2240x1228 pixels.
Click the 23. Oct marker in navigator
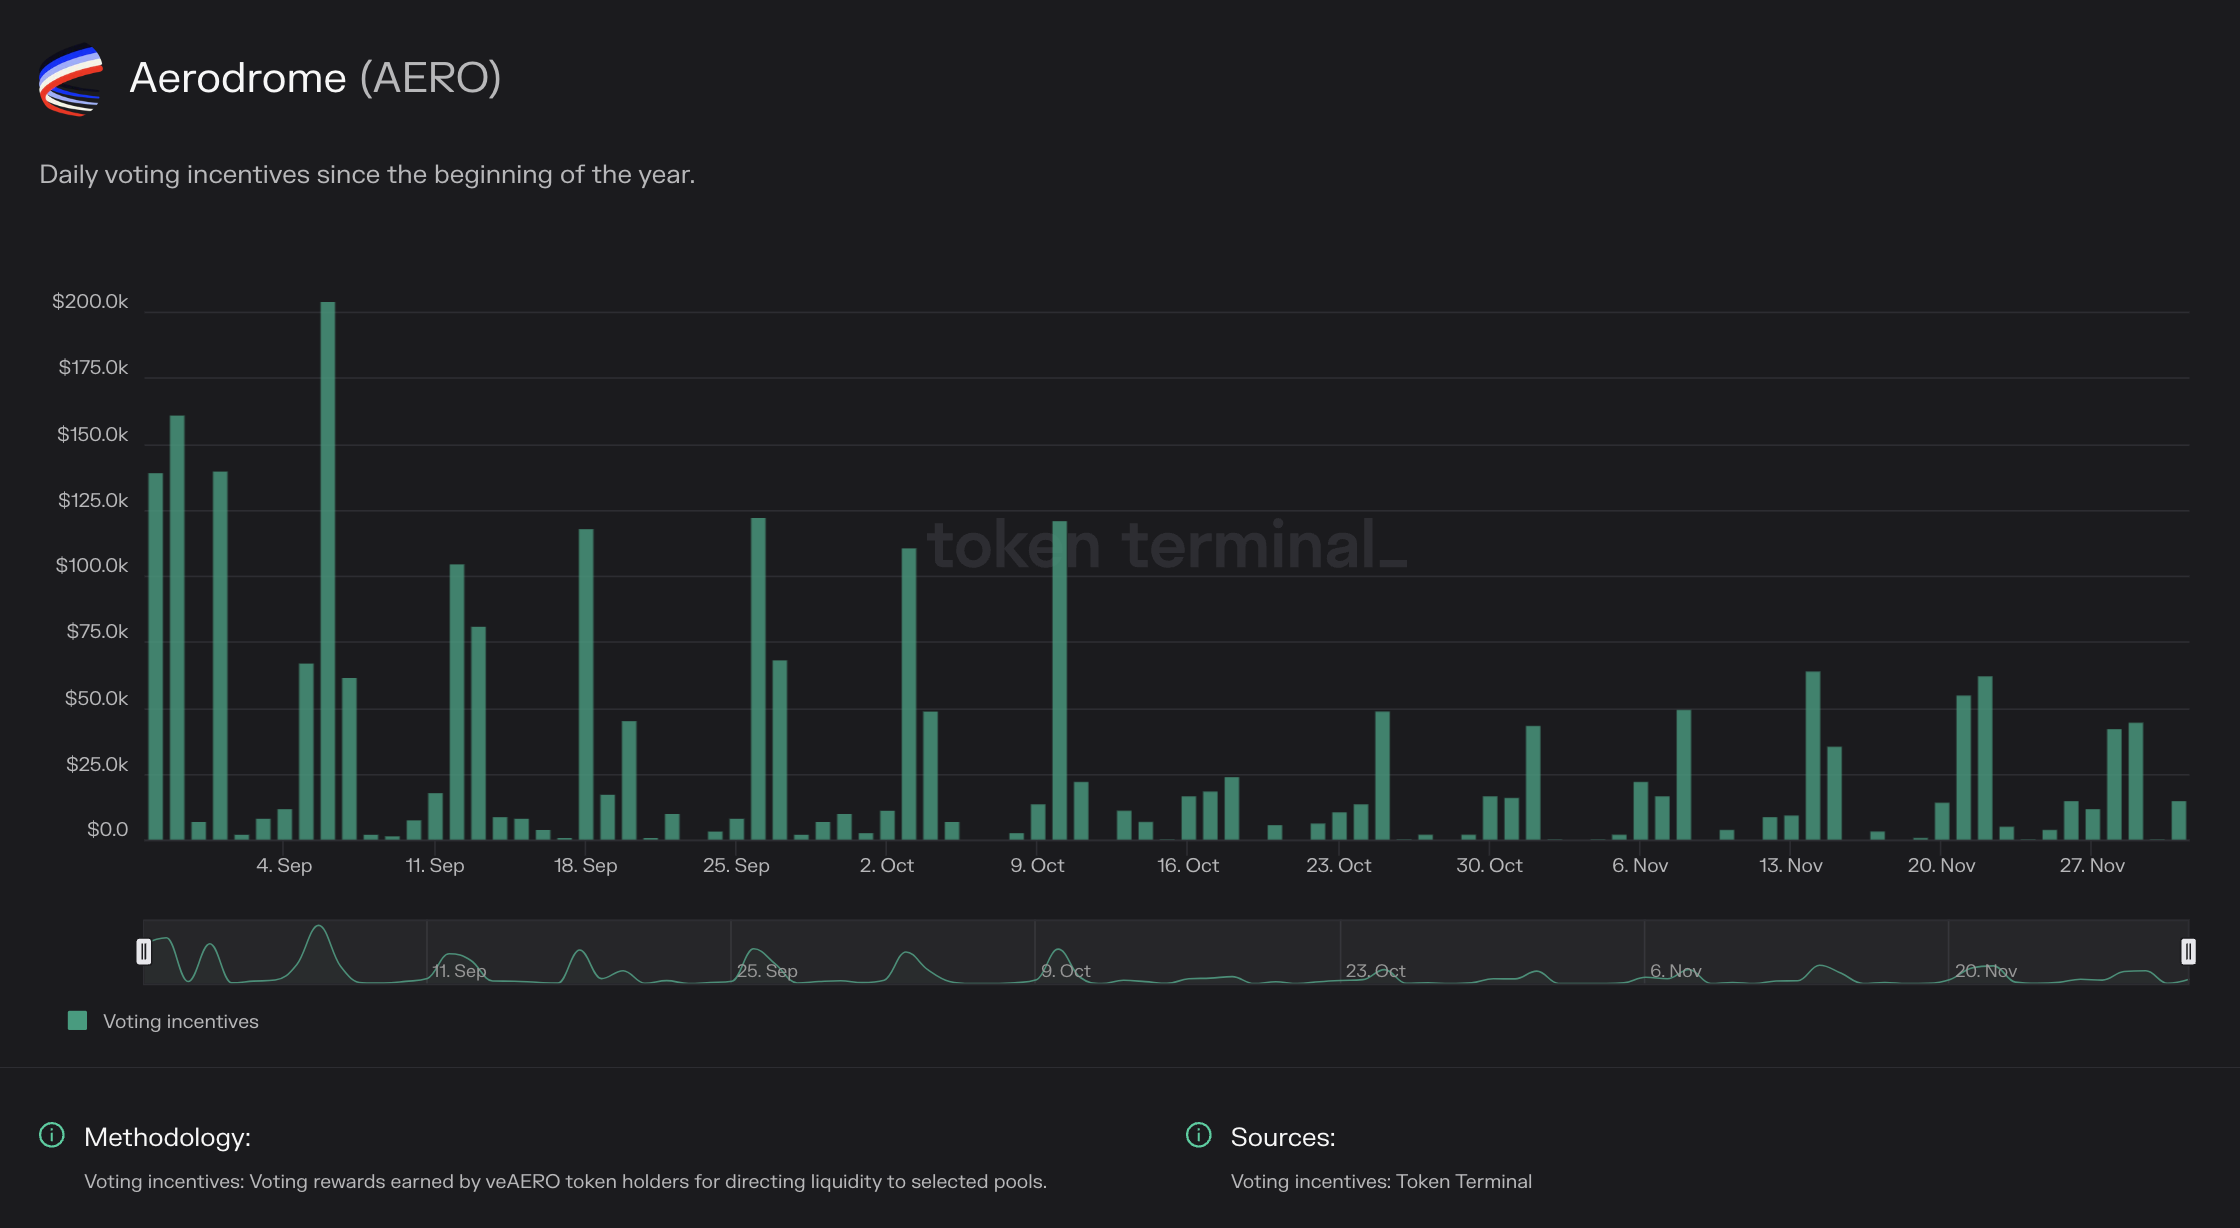pyautogui.click(x=1375, y=971)
